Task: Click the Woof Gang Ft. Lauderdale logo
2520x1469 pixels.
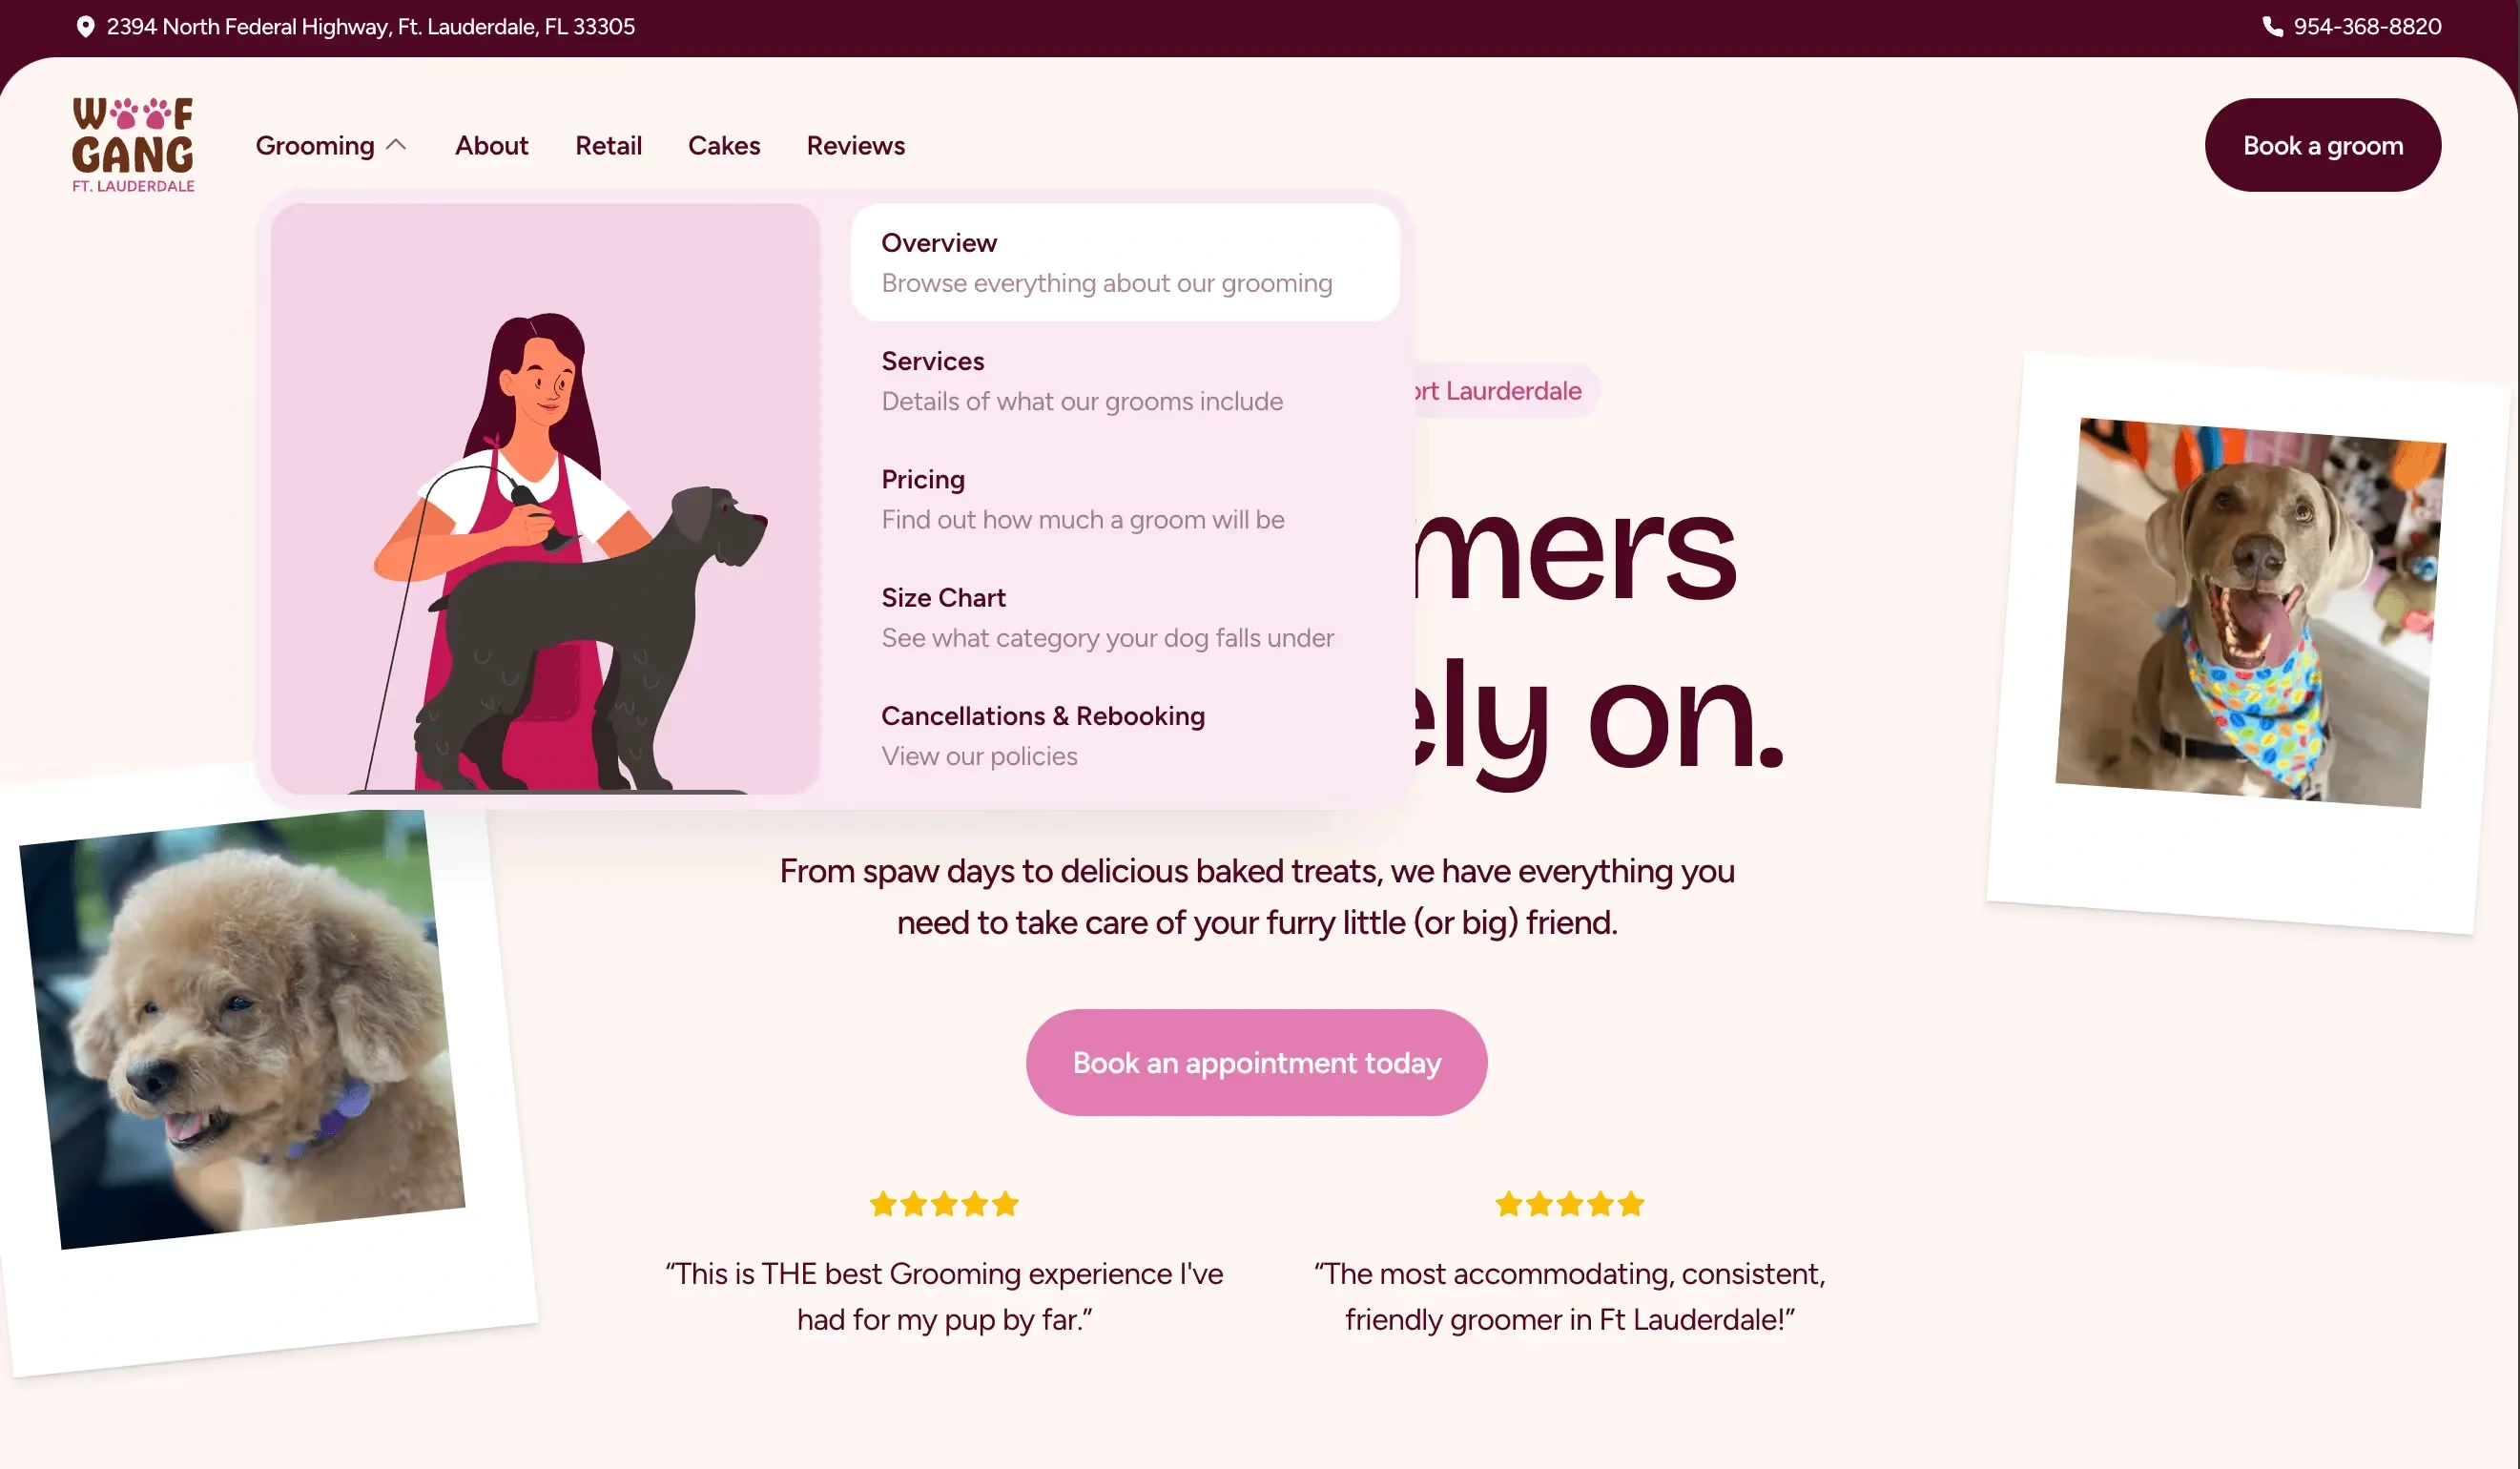Action: 133,145
